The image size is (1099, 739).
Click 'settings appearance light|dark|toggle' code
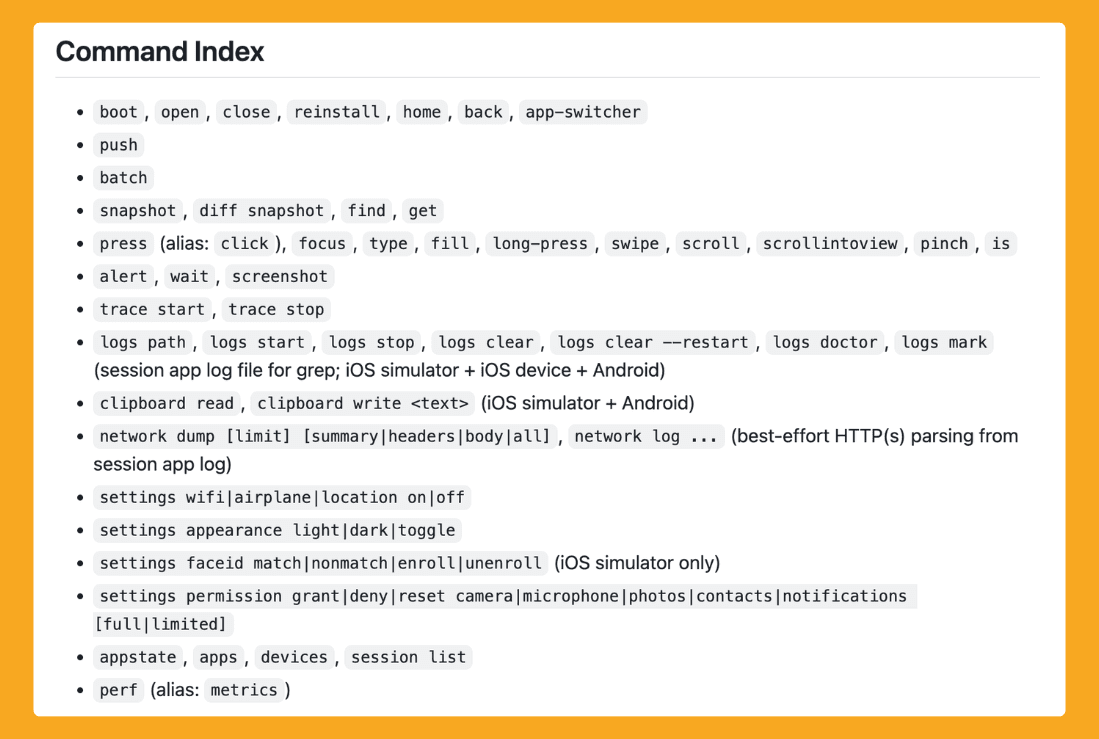click(278, 531)
